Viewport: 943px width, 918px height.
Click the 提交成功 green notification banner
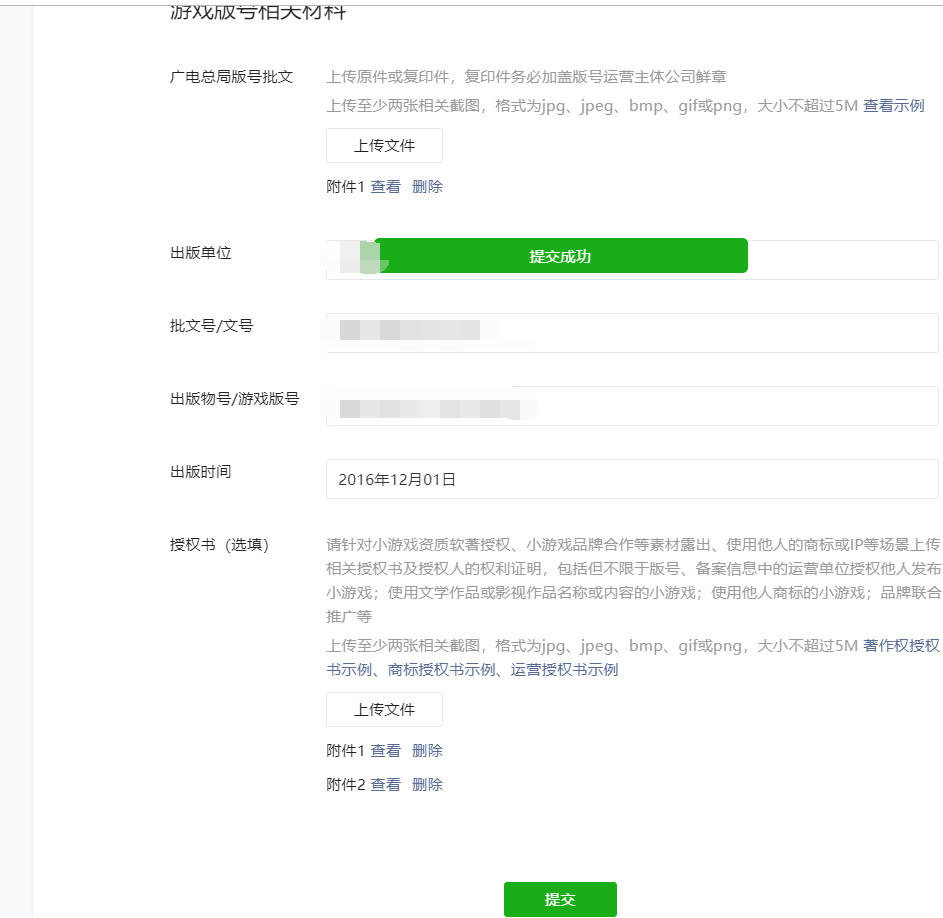tap(560, 256)
